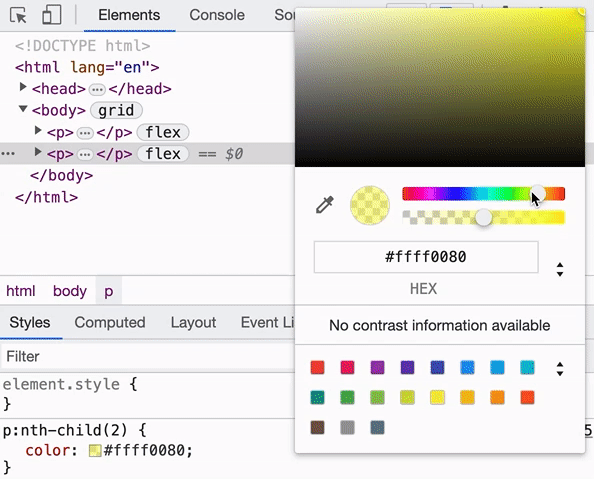Toggle the flex badge on first p
This screenshot has width=594, height=479.
click(163, 133)
